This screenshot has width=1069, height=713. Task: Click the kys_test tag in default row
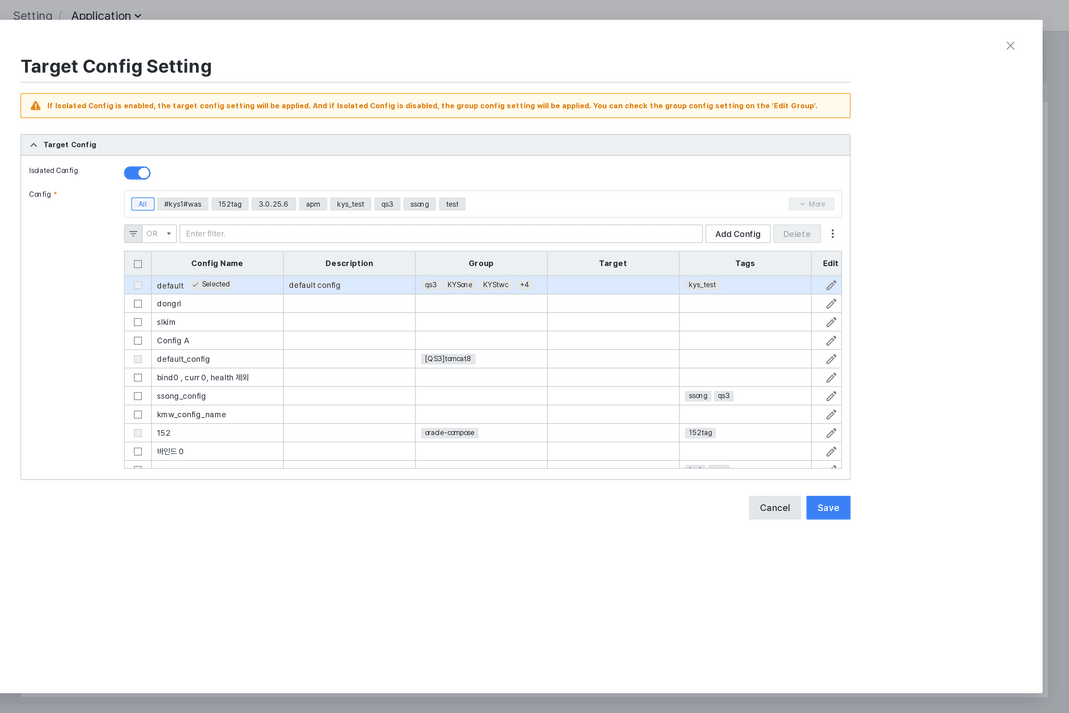(702, 285)
